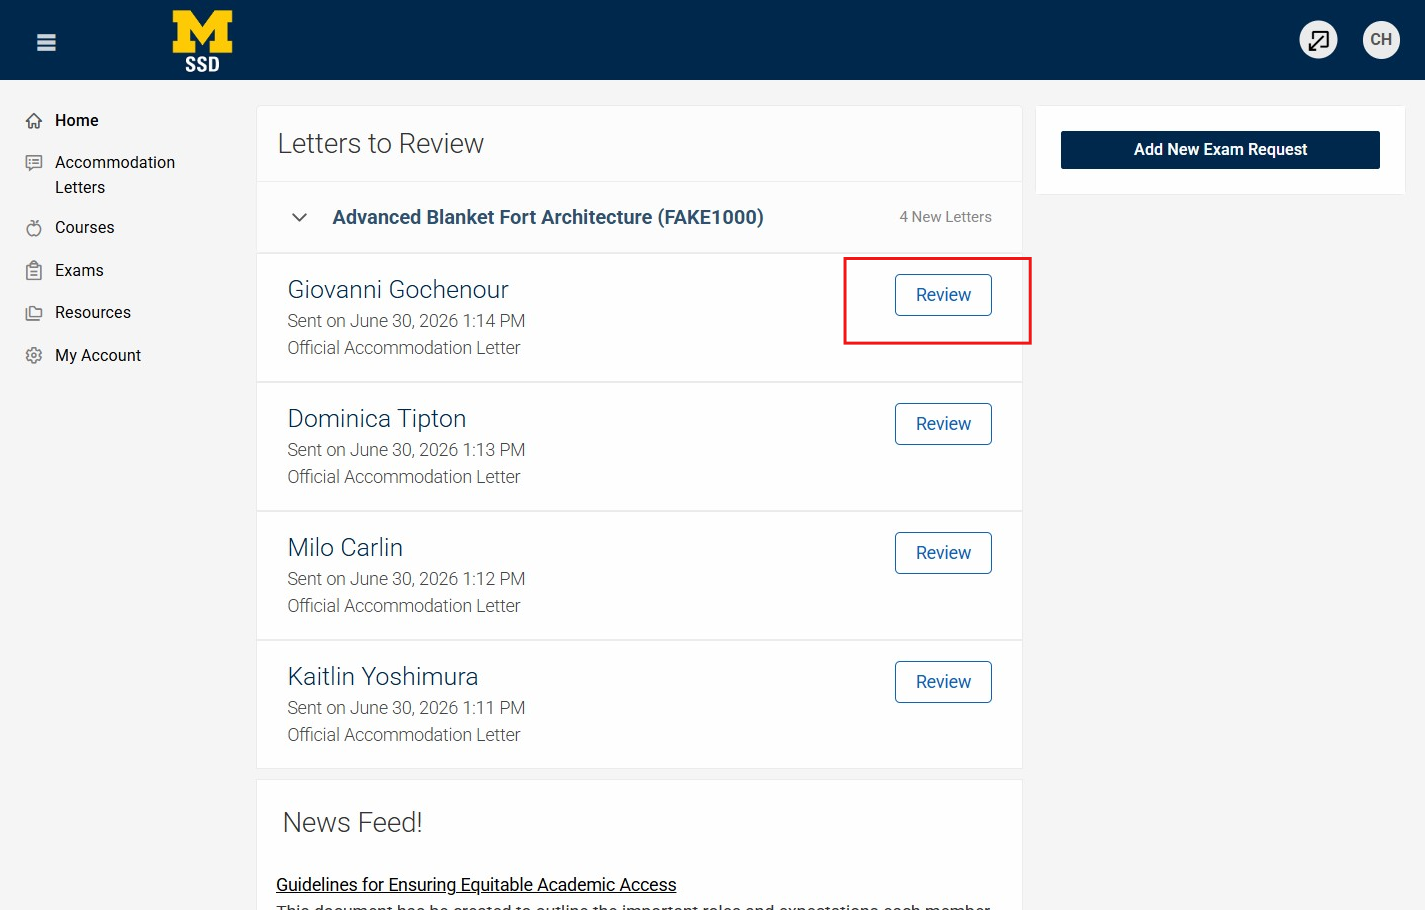Click 'Sent on June 30, 2026 1:11 PM'
Viewport: 1425px width, 910px height.
[x=406, y=708]
